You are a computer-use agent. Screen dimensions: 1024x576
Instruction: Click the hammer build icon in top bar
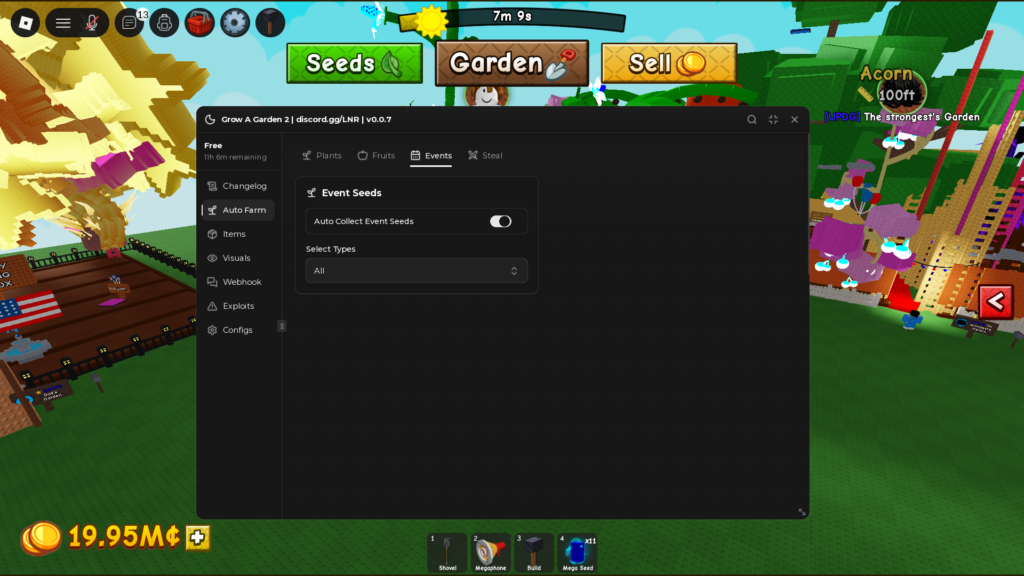pyautogui.click(x=270, y=24)
